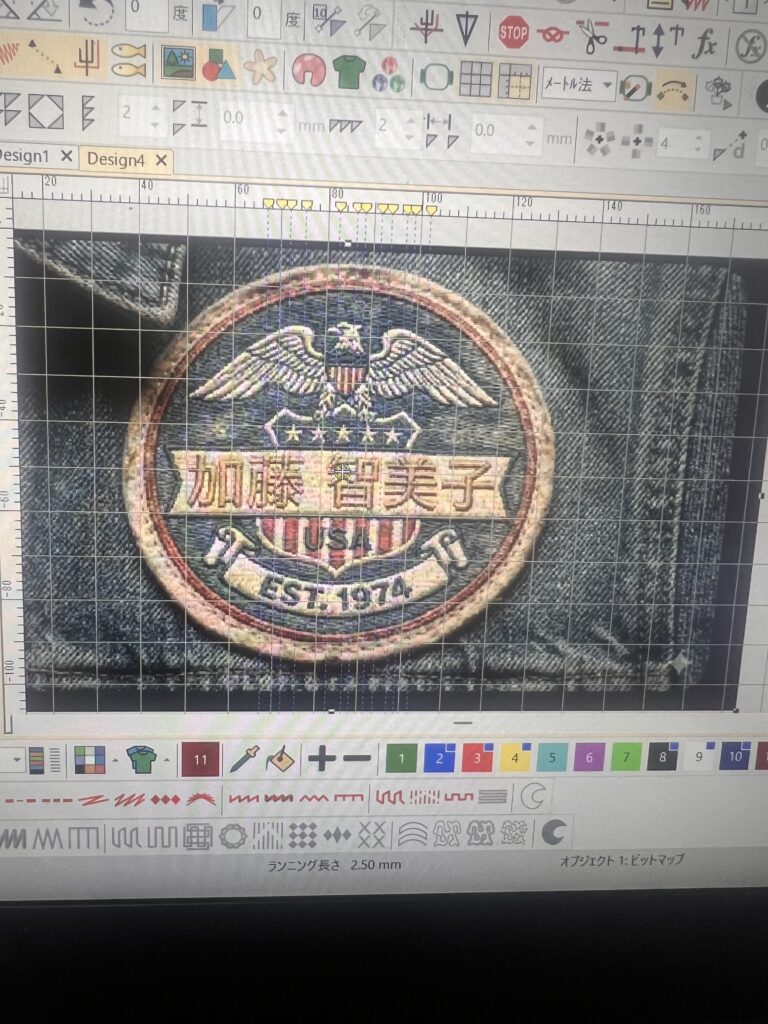This screenshot has width=768, height=1024.
Task: Switch to the Design4 tab
Action: tap(116, 159)
